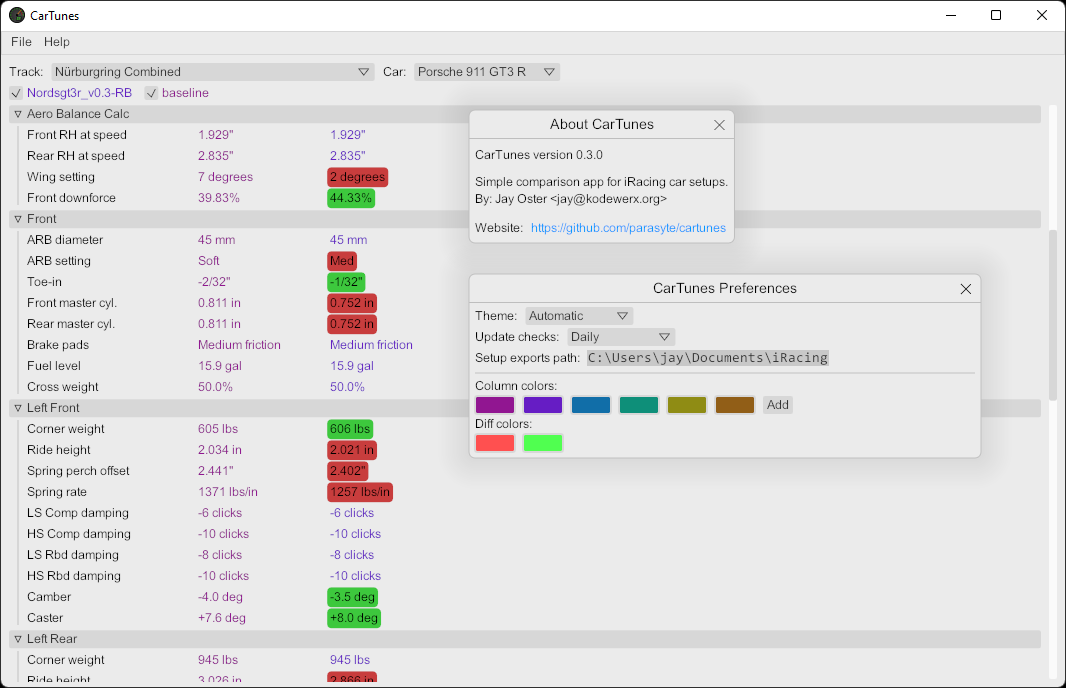Click the 'Brake pads' row label
1066x688 pixels.
pyautogui.click(x=58, y=345)
